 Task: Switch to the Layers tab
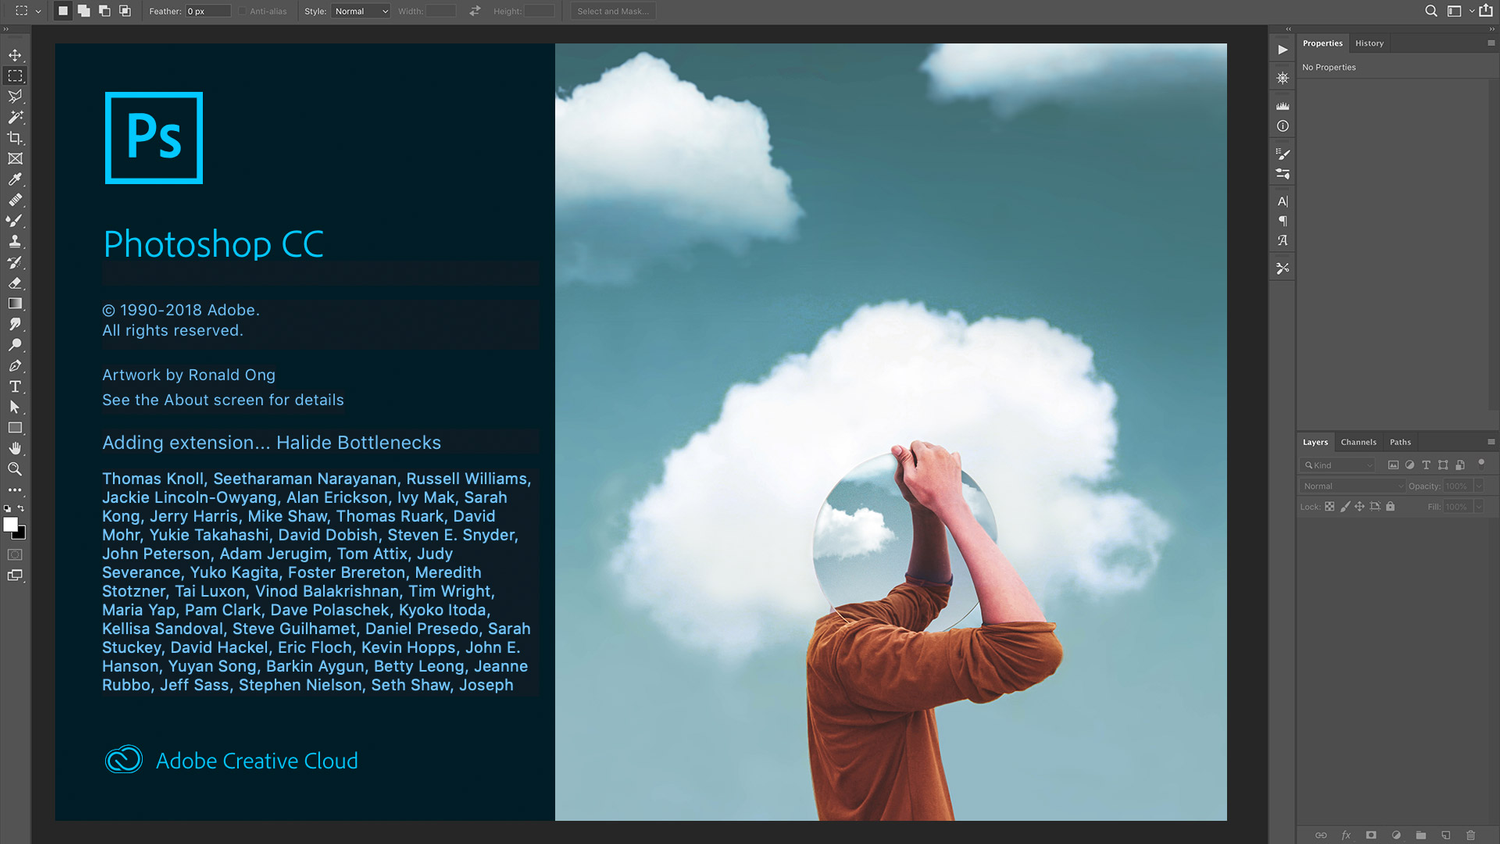(1315, 442)
